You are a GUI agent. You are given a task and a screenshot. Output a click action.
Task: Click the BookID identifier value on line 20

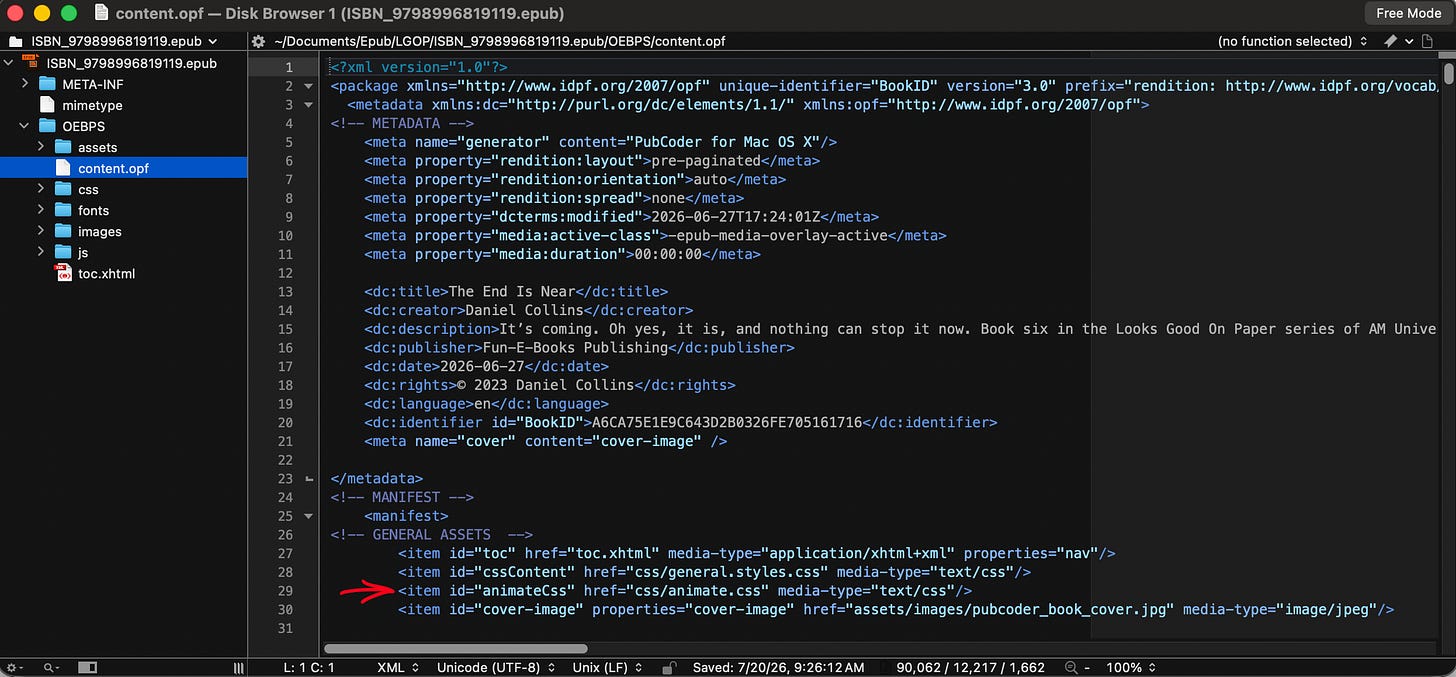tap(727, 422)
